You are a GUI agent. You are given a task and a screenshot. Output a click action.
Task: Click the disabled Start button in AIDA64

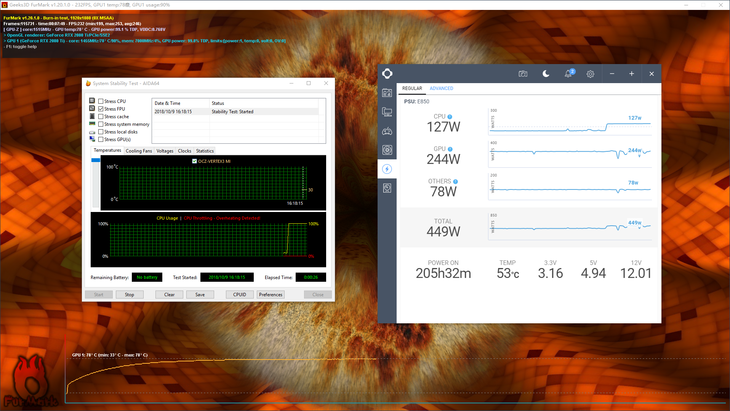(x=99, y=295)
